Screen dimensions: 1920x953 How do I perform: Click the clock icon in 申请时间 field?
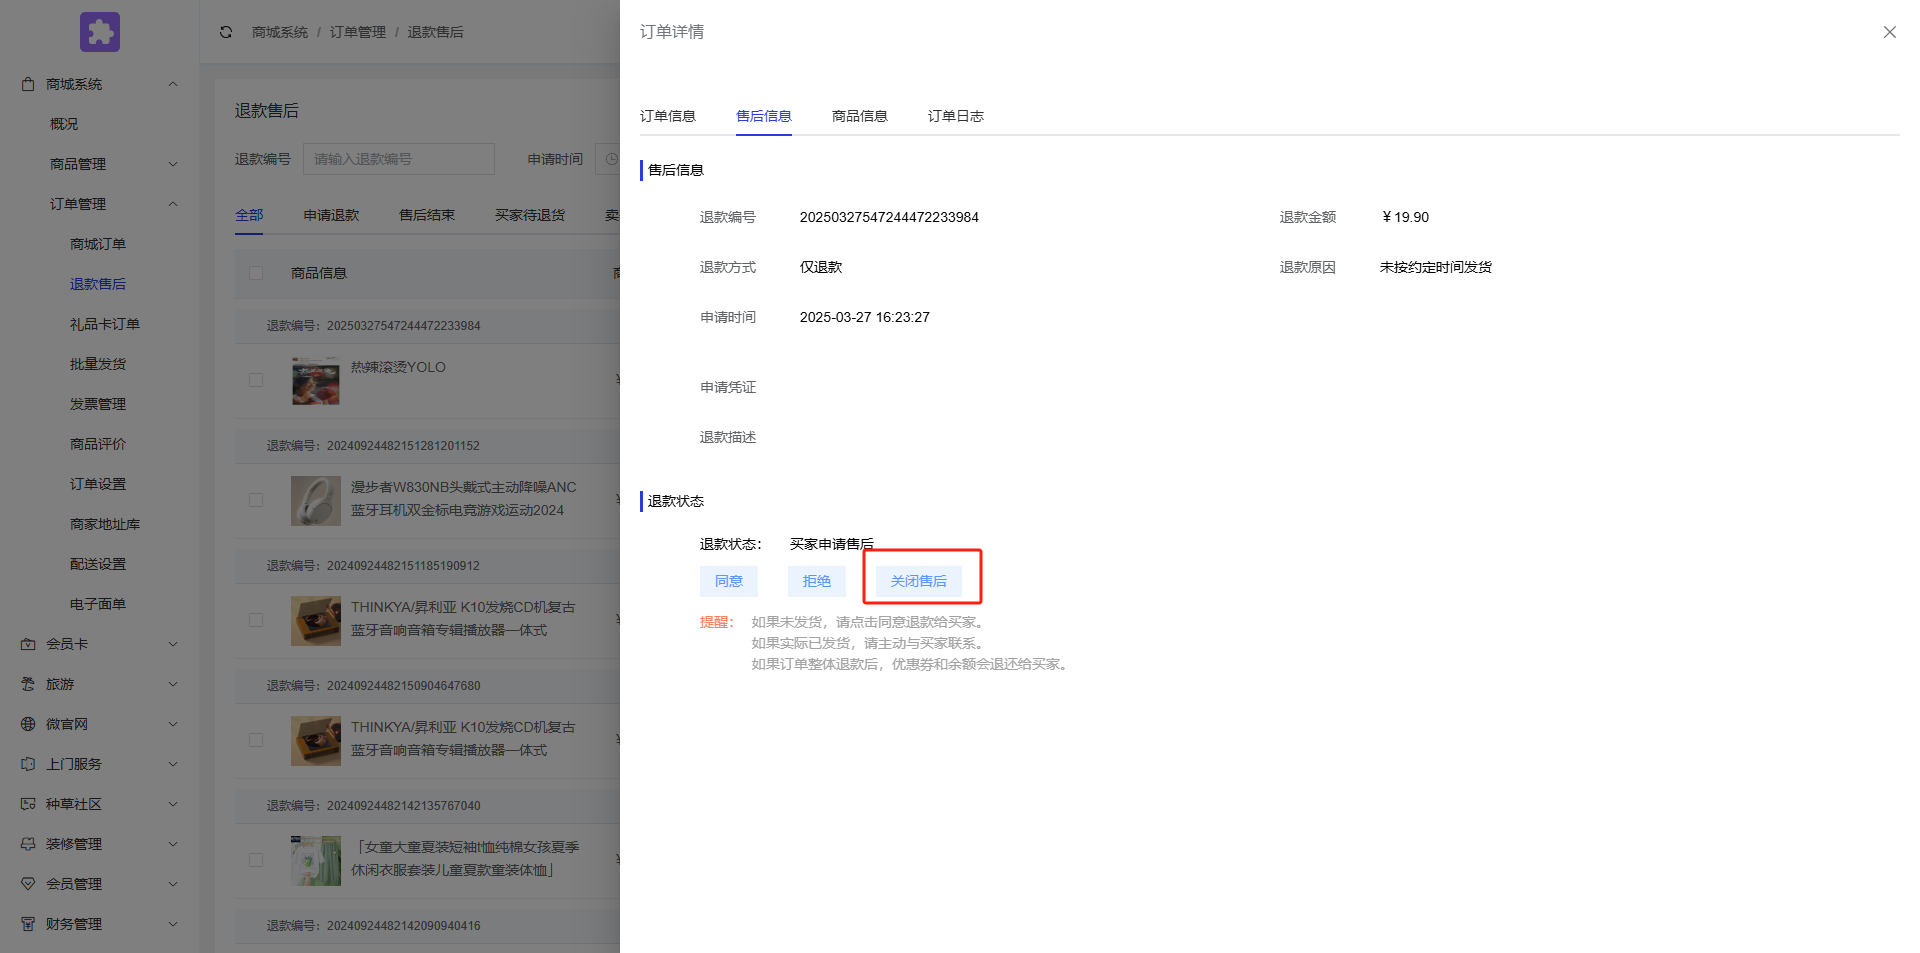pyautogui.click(x=611, y=158)
